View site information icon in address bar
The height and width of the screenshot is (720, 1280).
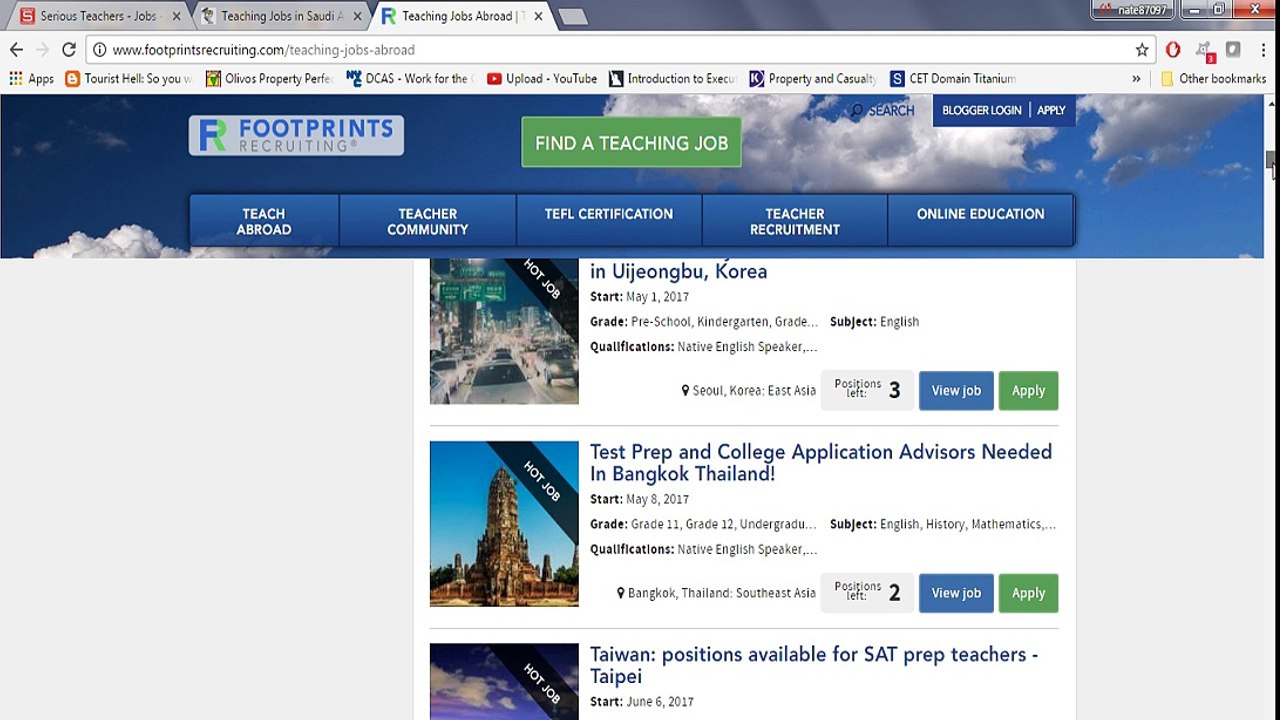tap(99, 50)
